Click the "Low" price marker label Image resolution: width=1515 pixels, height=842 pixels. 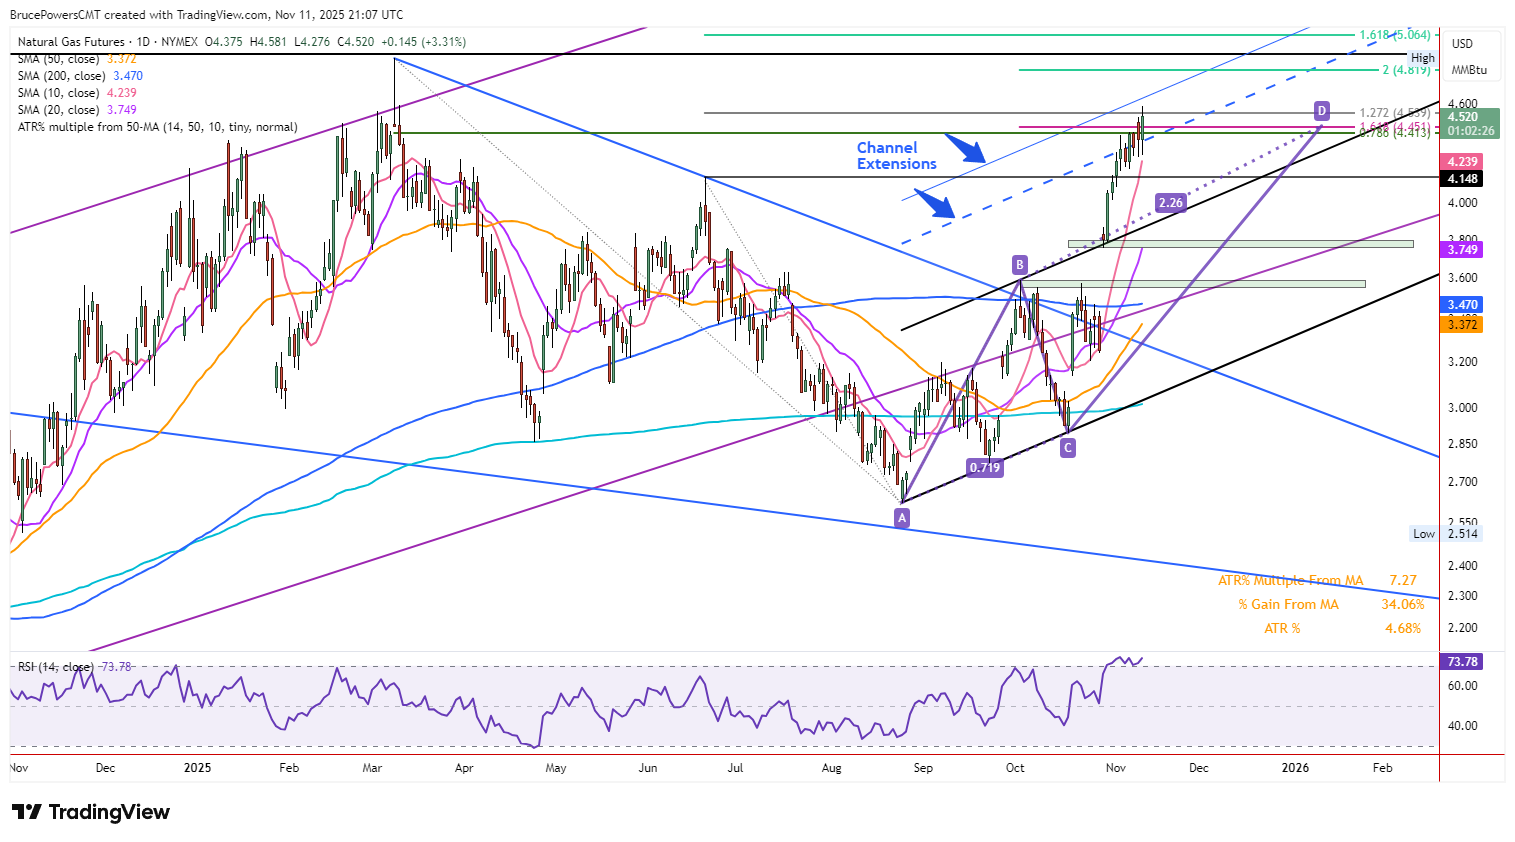tap(1424, 534)
